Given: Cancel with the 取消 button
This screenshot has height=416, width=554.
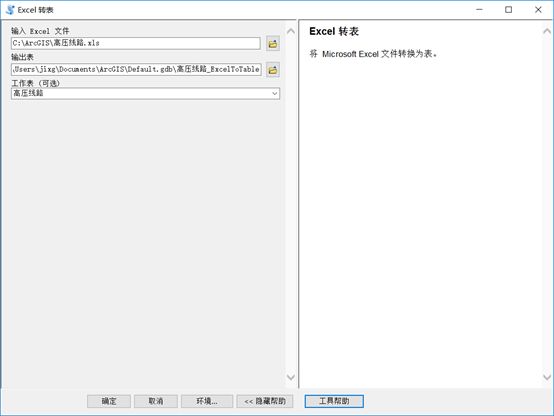Looking at the screenshot, I should click(x=156, y=401).
